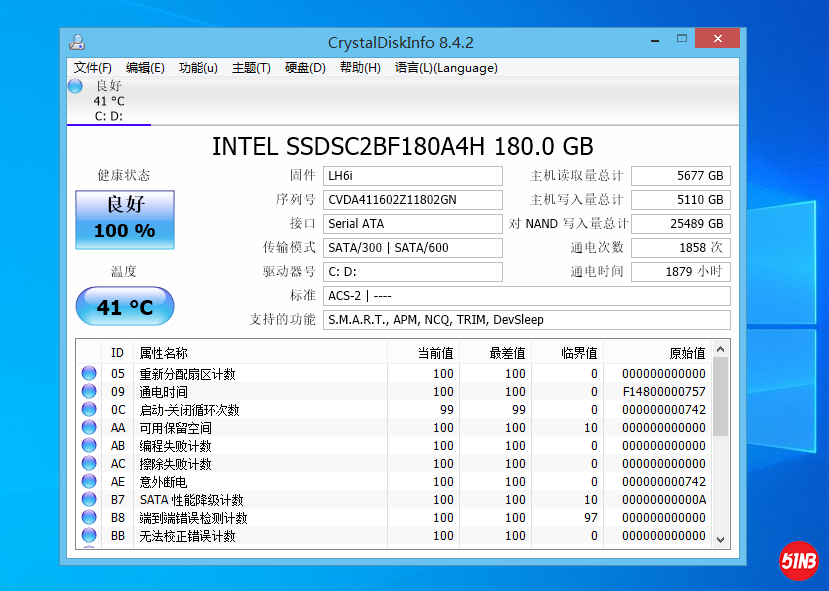Open the 主题(T) menu
This screenshot has width=829, height=591.
[251, 68]
